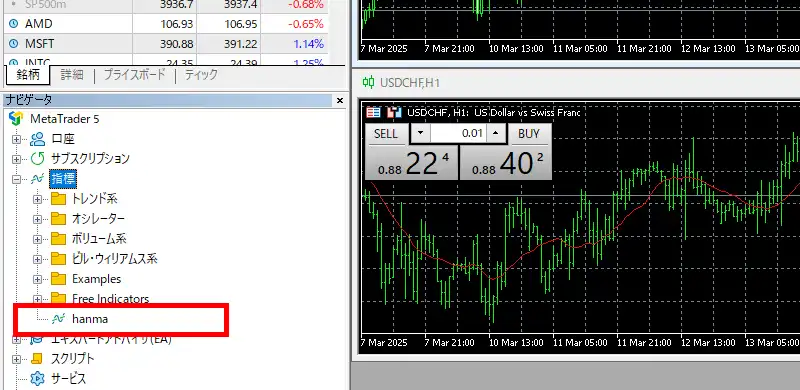This screenshot has height=390, width=800.
Task: Click the Examples folder icon
Action: [59, 279]
